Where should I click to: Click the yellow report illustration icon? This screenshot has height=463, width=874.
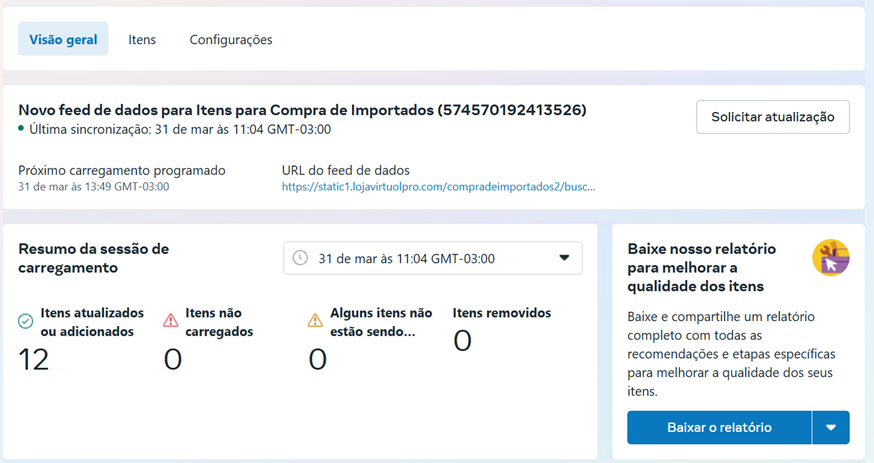(x=831, y=258)
